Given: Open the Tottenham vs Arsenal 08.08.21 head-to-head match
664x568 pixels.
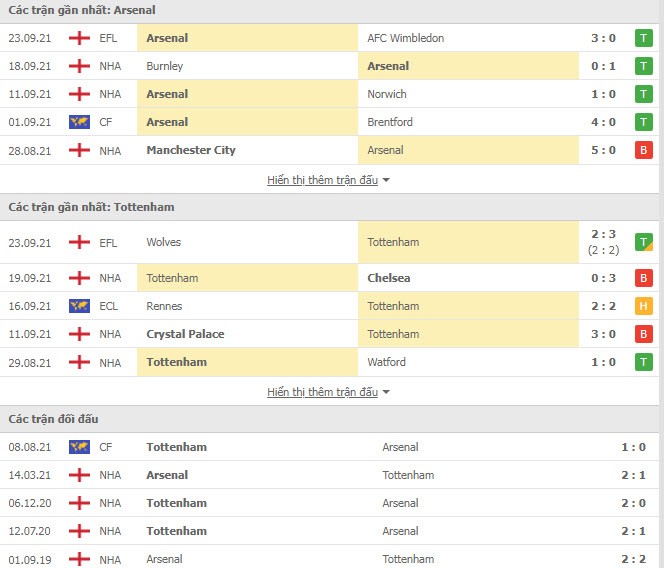Looking at the screenshot, I should point(330,447).
